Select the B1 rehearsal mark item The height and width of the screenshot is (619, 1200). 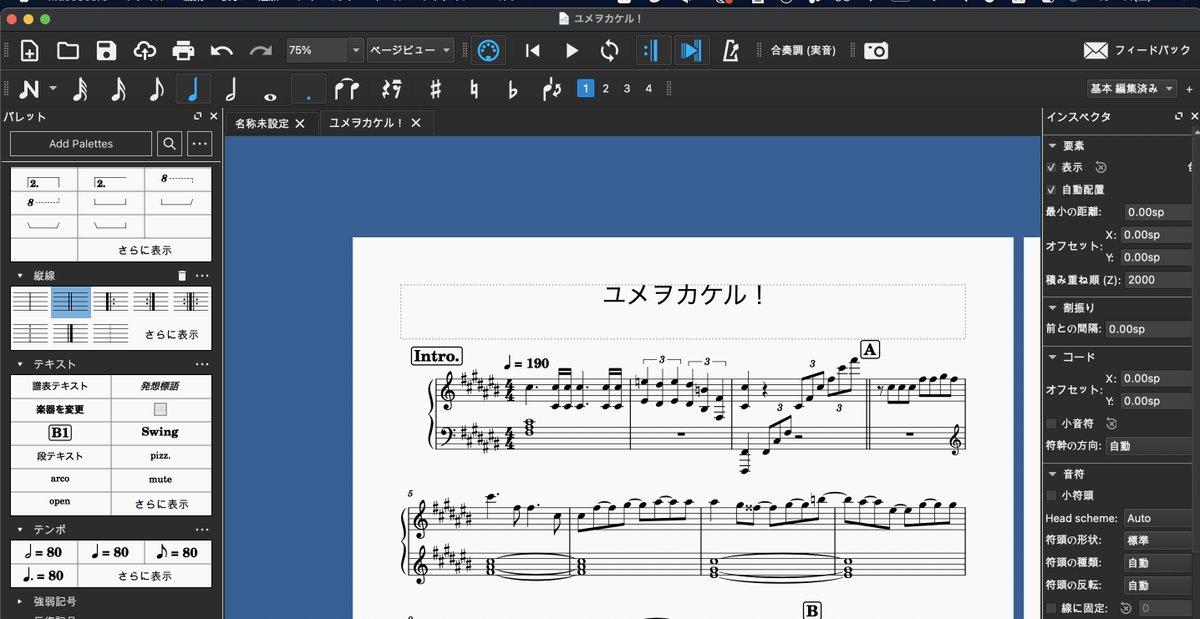[60, 432]
